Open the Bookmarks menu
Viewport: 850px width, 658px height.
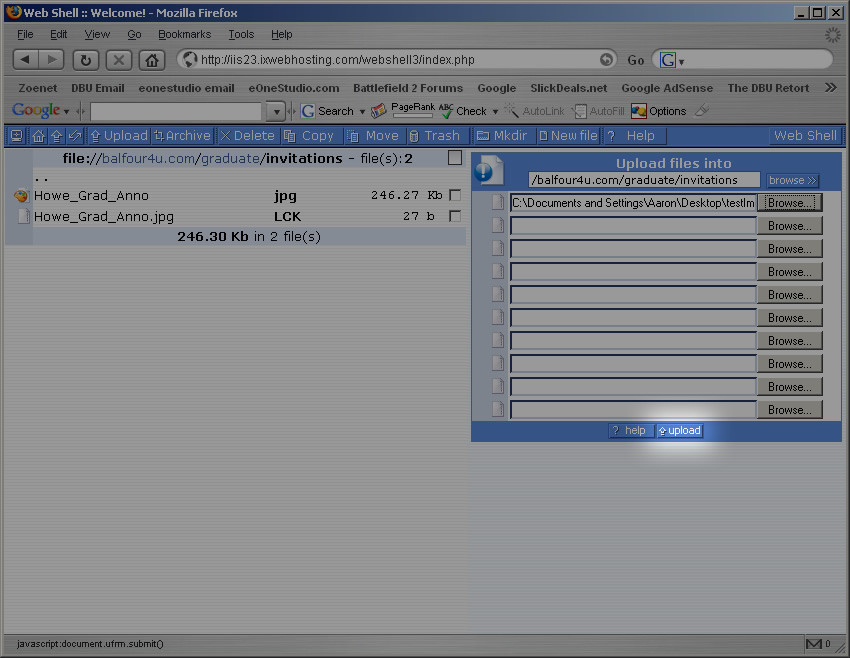(184, 34)
